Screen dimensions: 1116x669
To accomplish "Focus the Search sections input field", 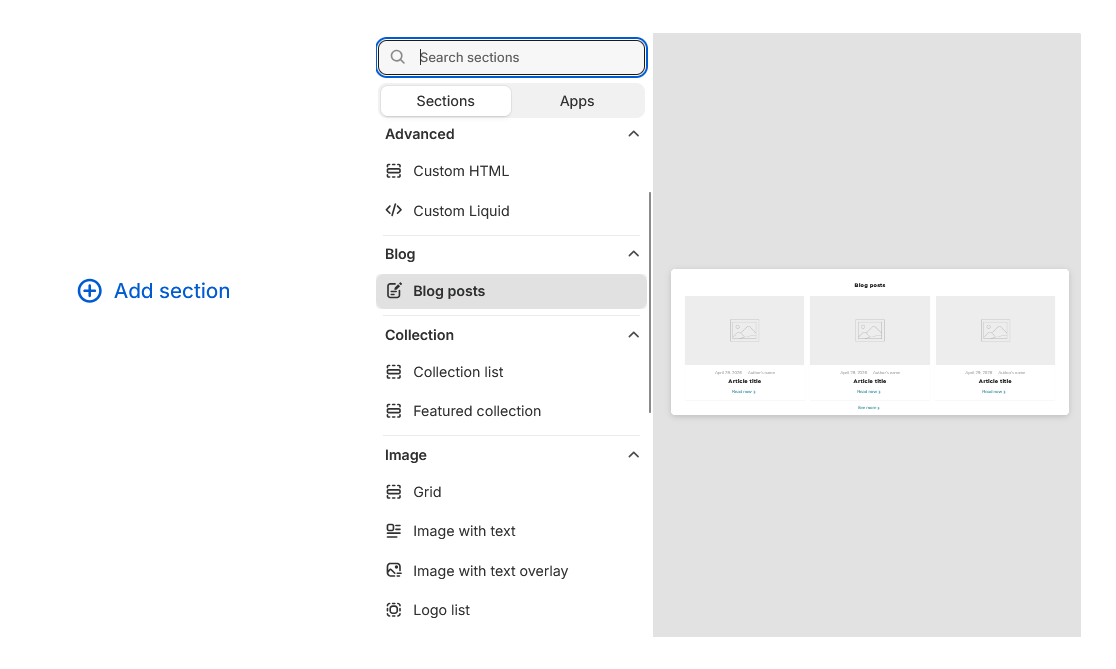I will [512, 57].
